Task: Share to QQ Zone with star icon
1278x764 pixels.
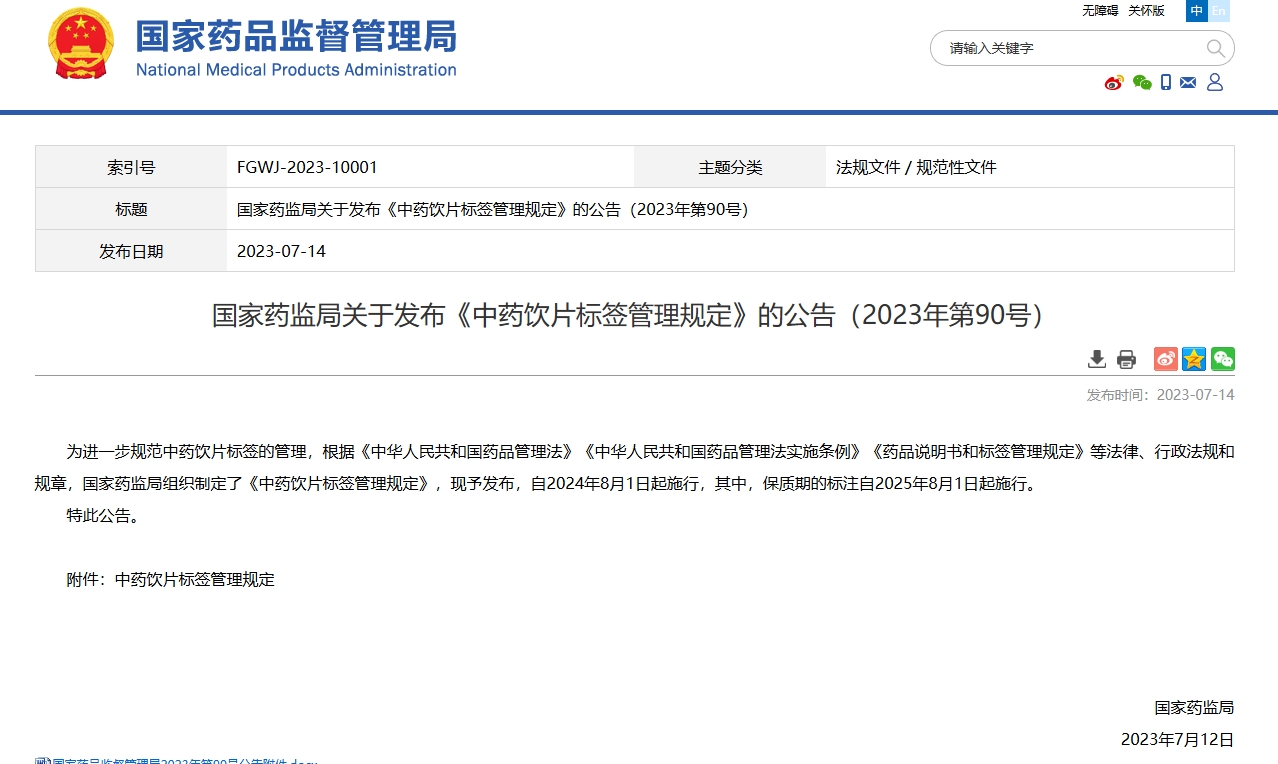Action: (1194, 359)
